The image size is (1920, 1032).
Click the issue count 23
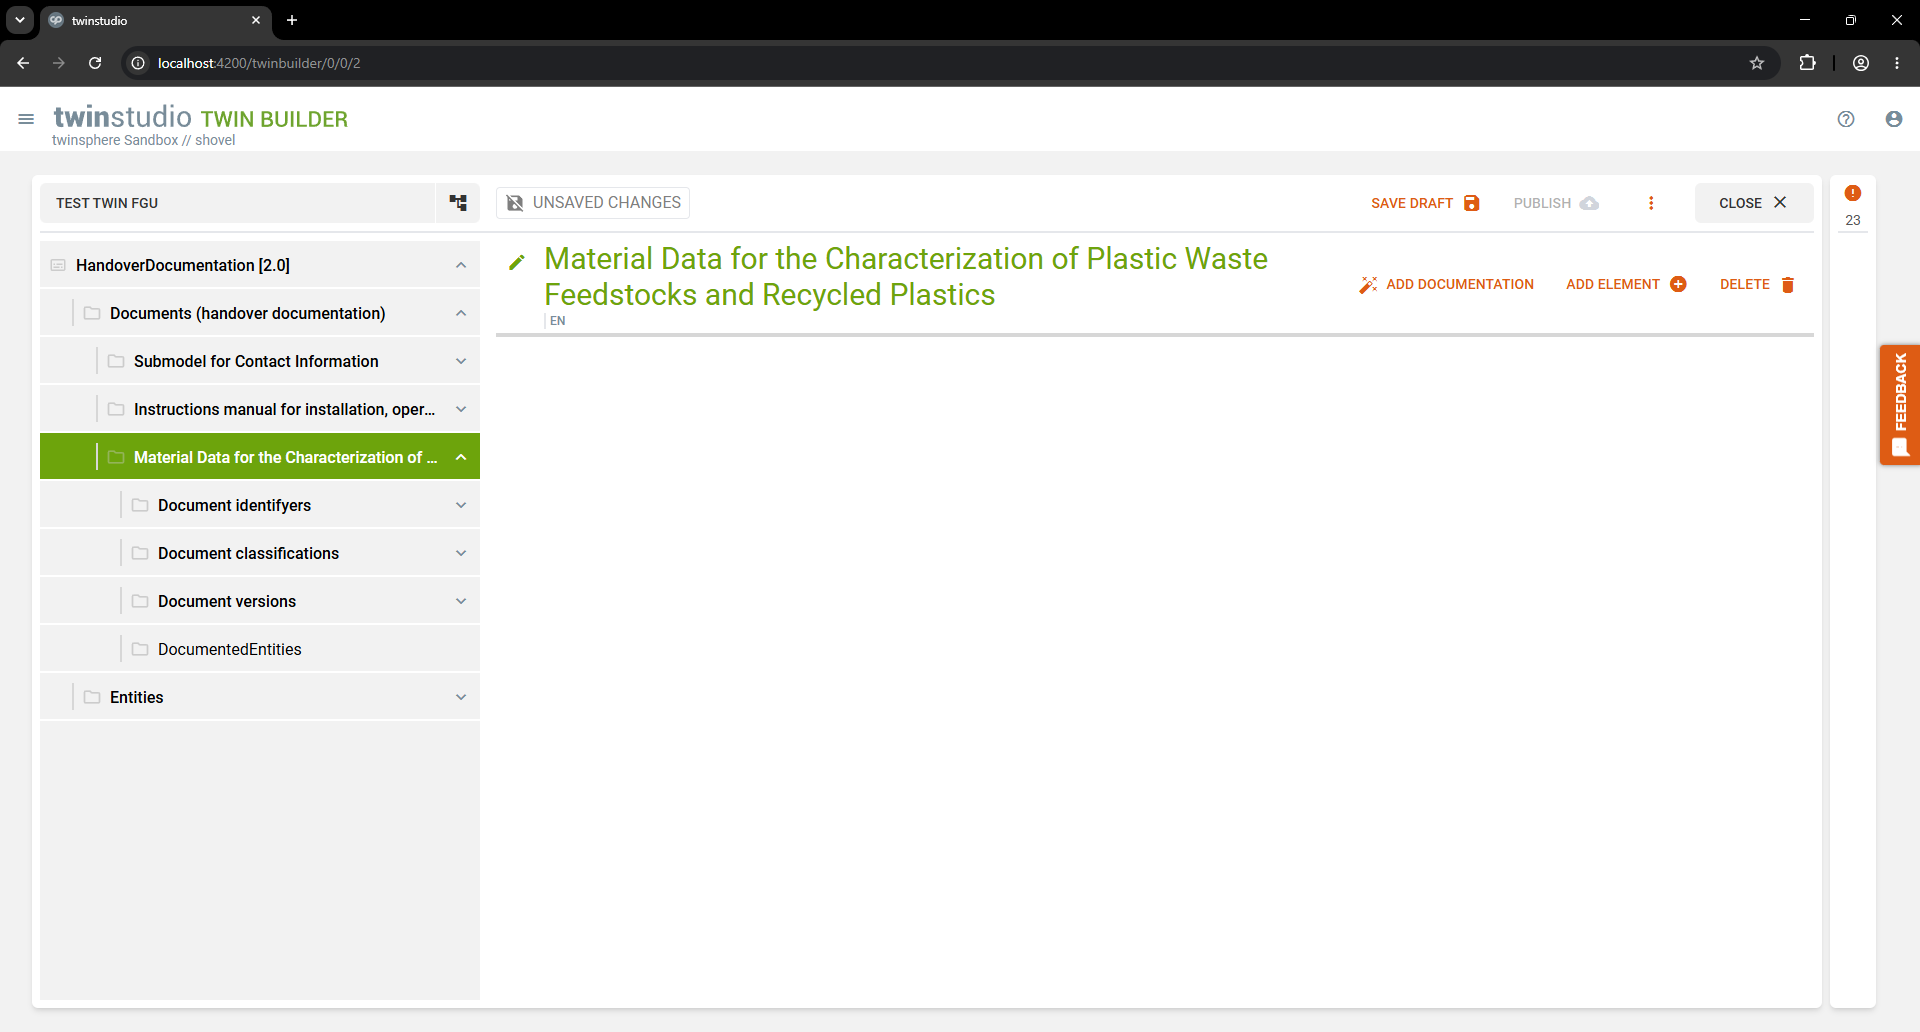[1853, 220]
